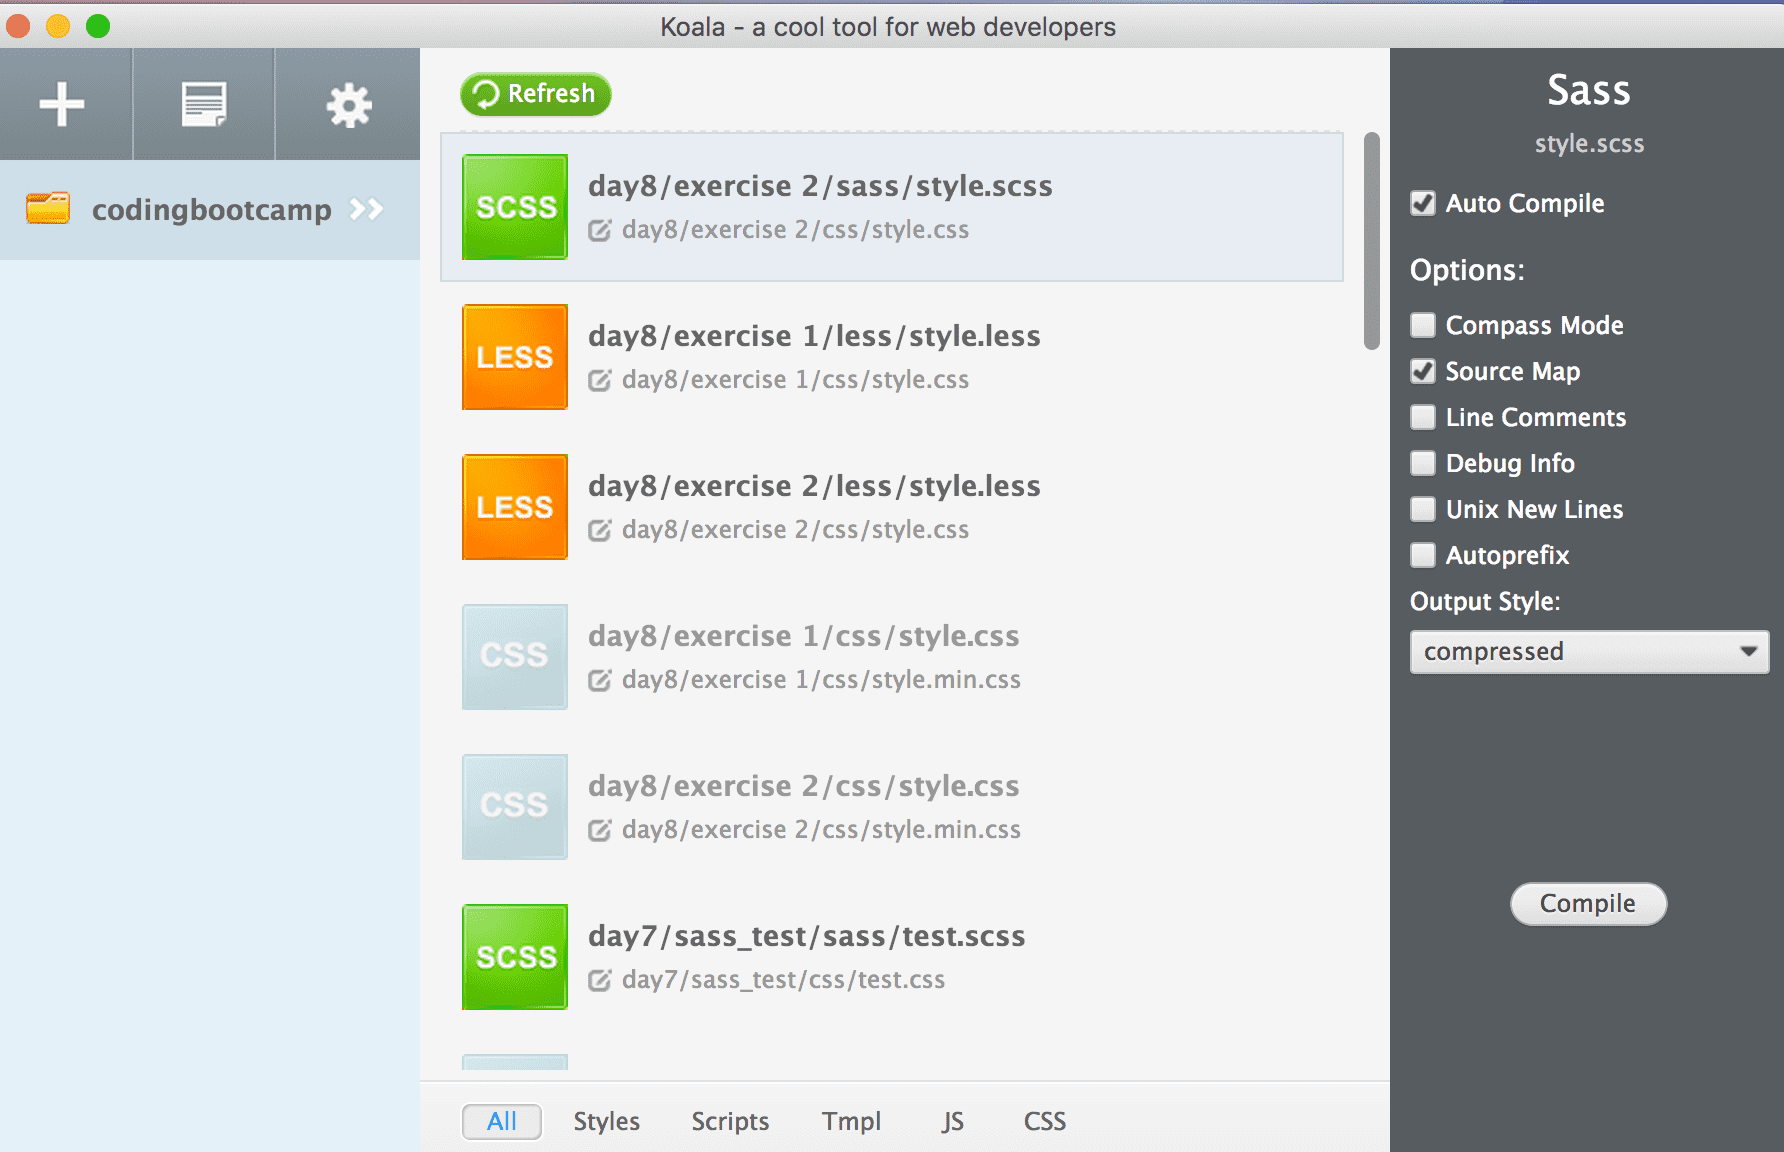Switch to the CSS filter tab
The width and height of the screenshot is (1784, 1152).
[x=1045, y=1122]
